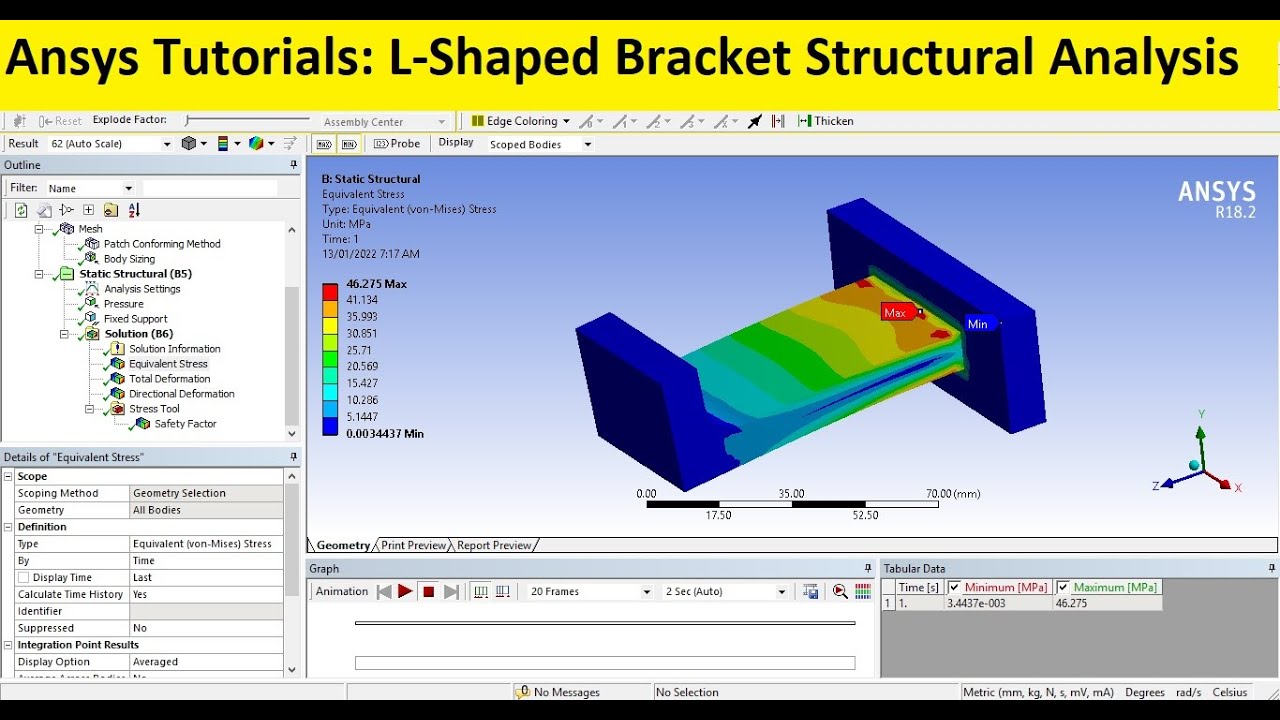Go to previous animation frame
Image resolution: width=1280 pixels, height=720 pixels.
point(383,592)
